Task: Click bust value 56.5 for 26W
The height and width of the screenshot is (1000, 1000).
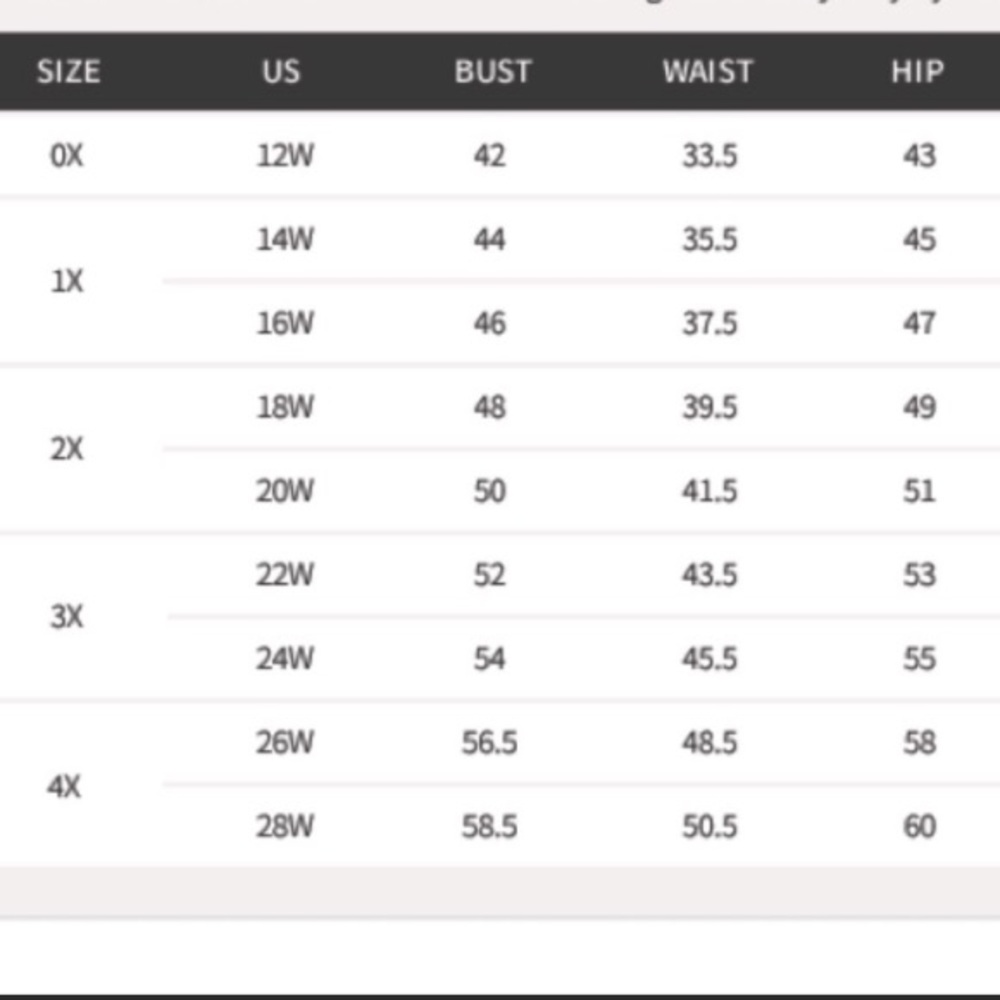Action: tap(490, 743)
